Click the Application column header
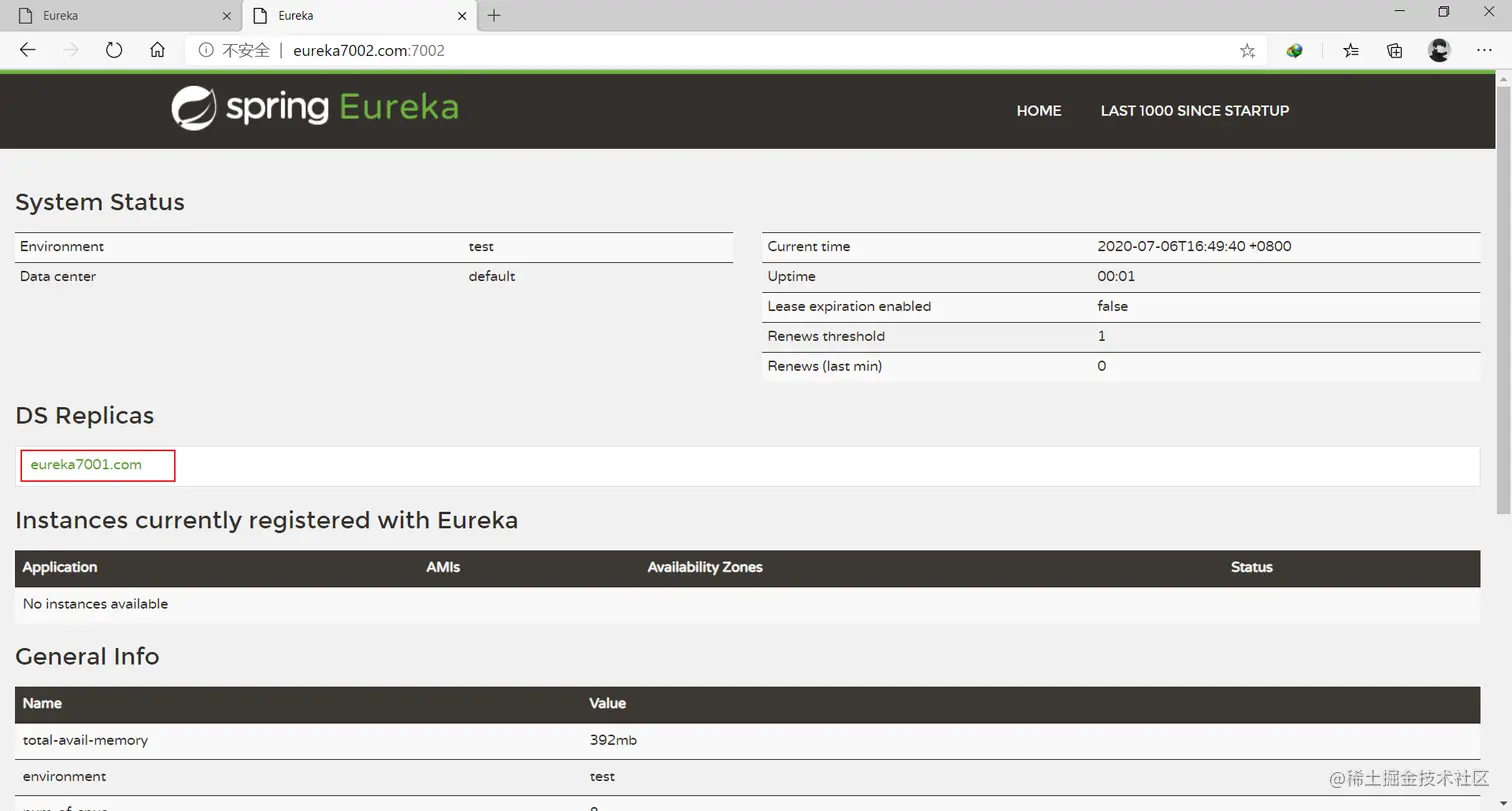 (60, 567)
